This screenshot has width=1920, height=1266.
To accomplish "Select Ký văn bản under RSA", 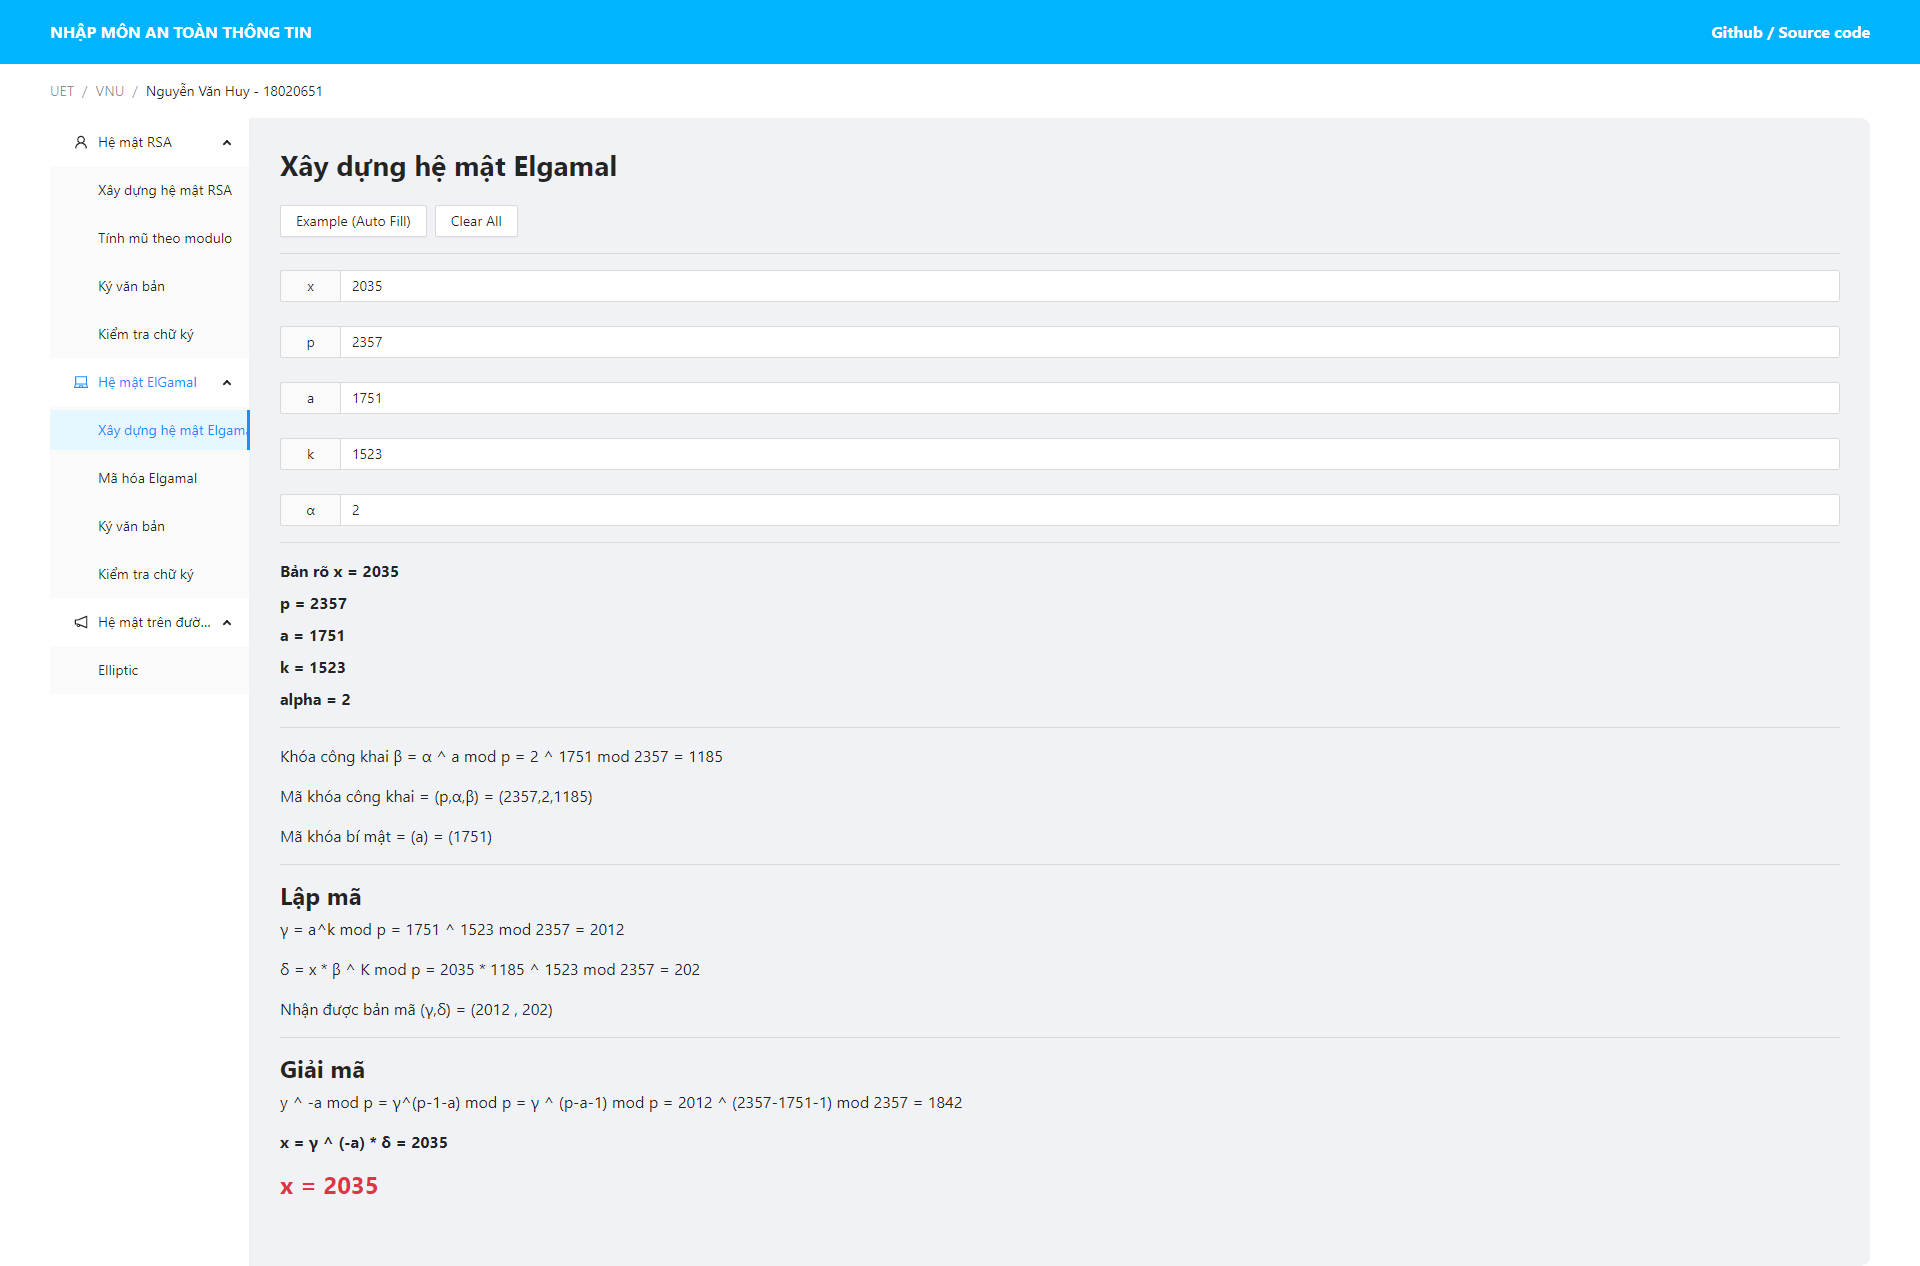I will click(131, 286).
